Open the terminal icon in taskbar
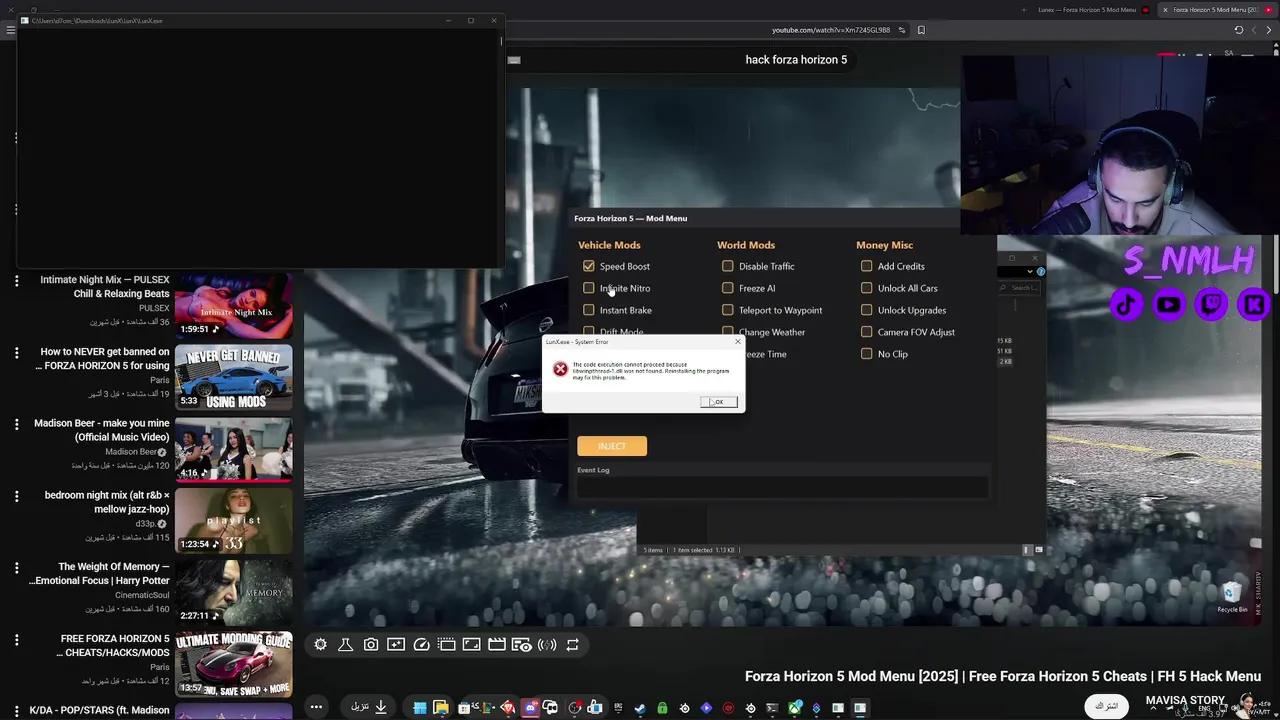This screenshot has height=720, width=1280. click(x=772, y=708)
